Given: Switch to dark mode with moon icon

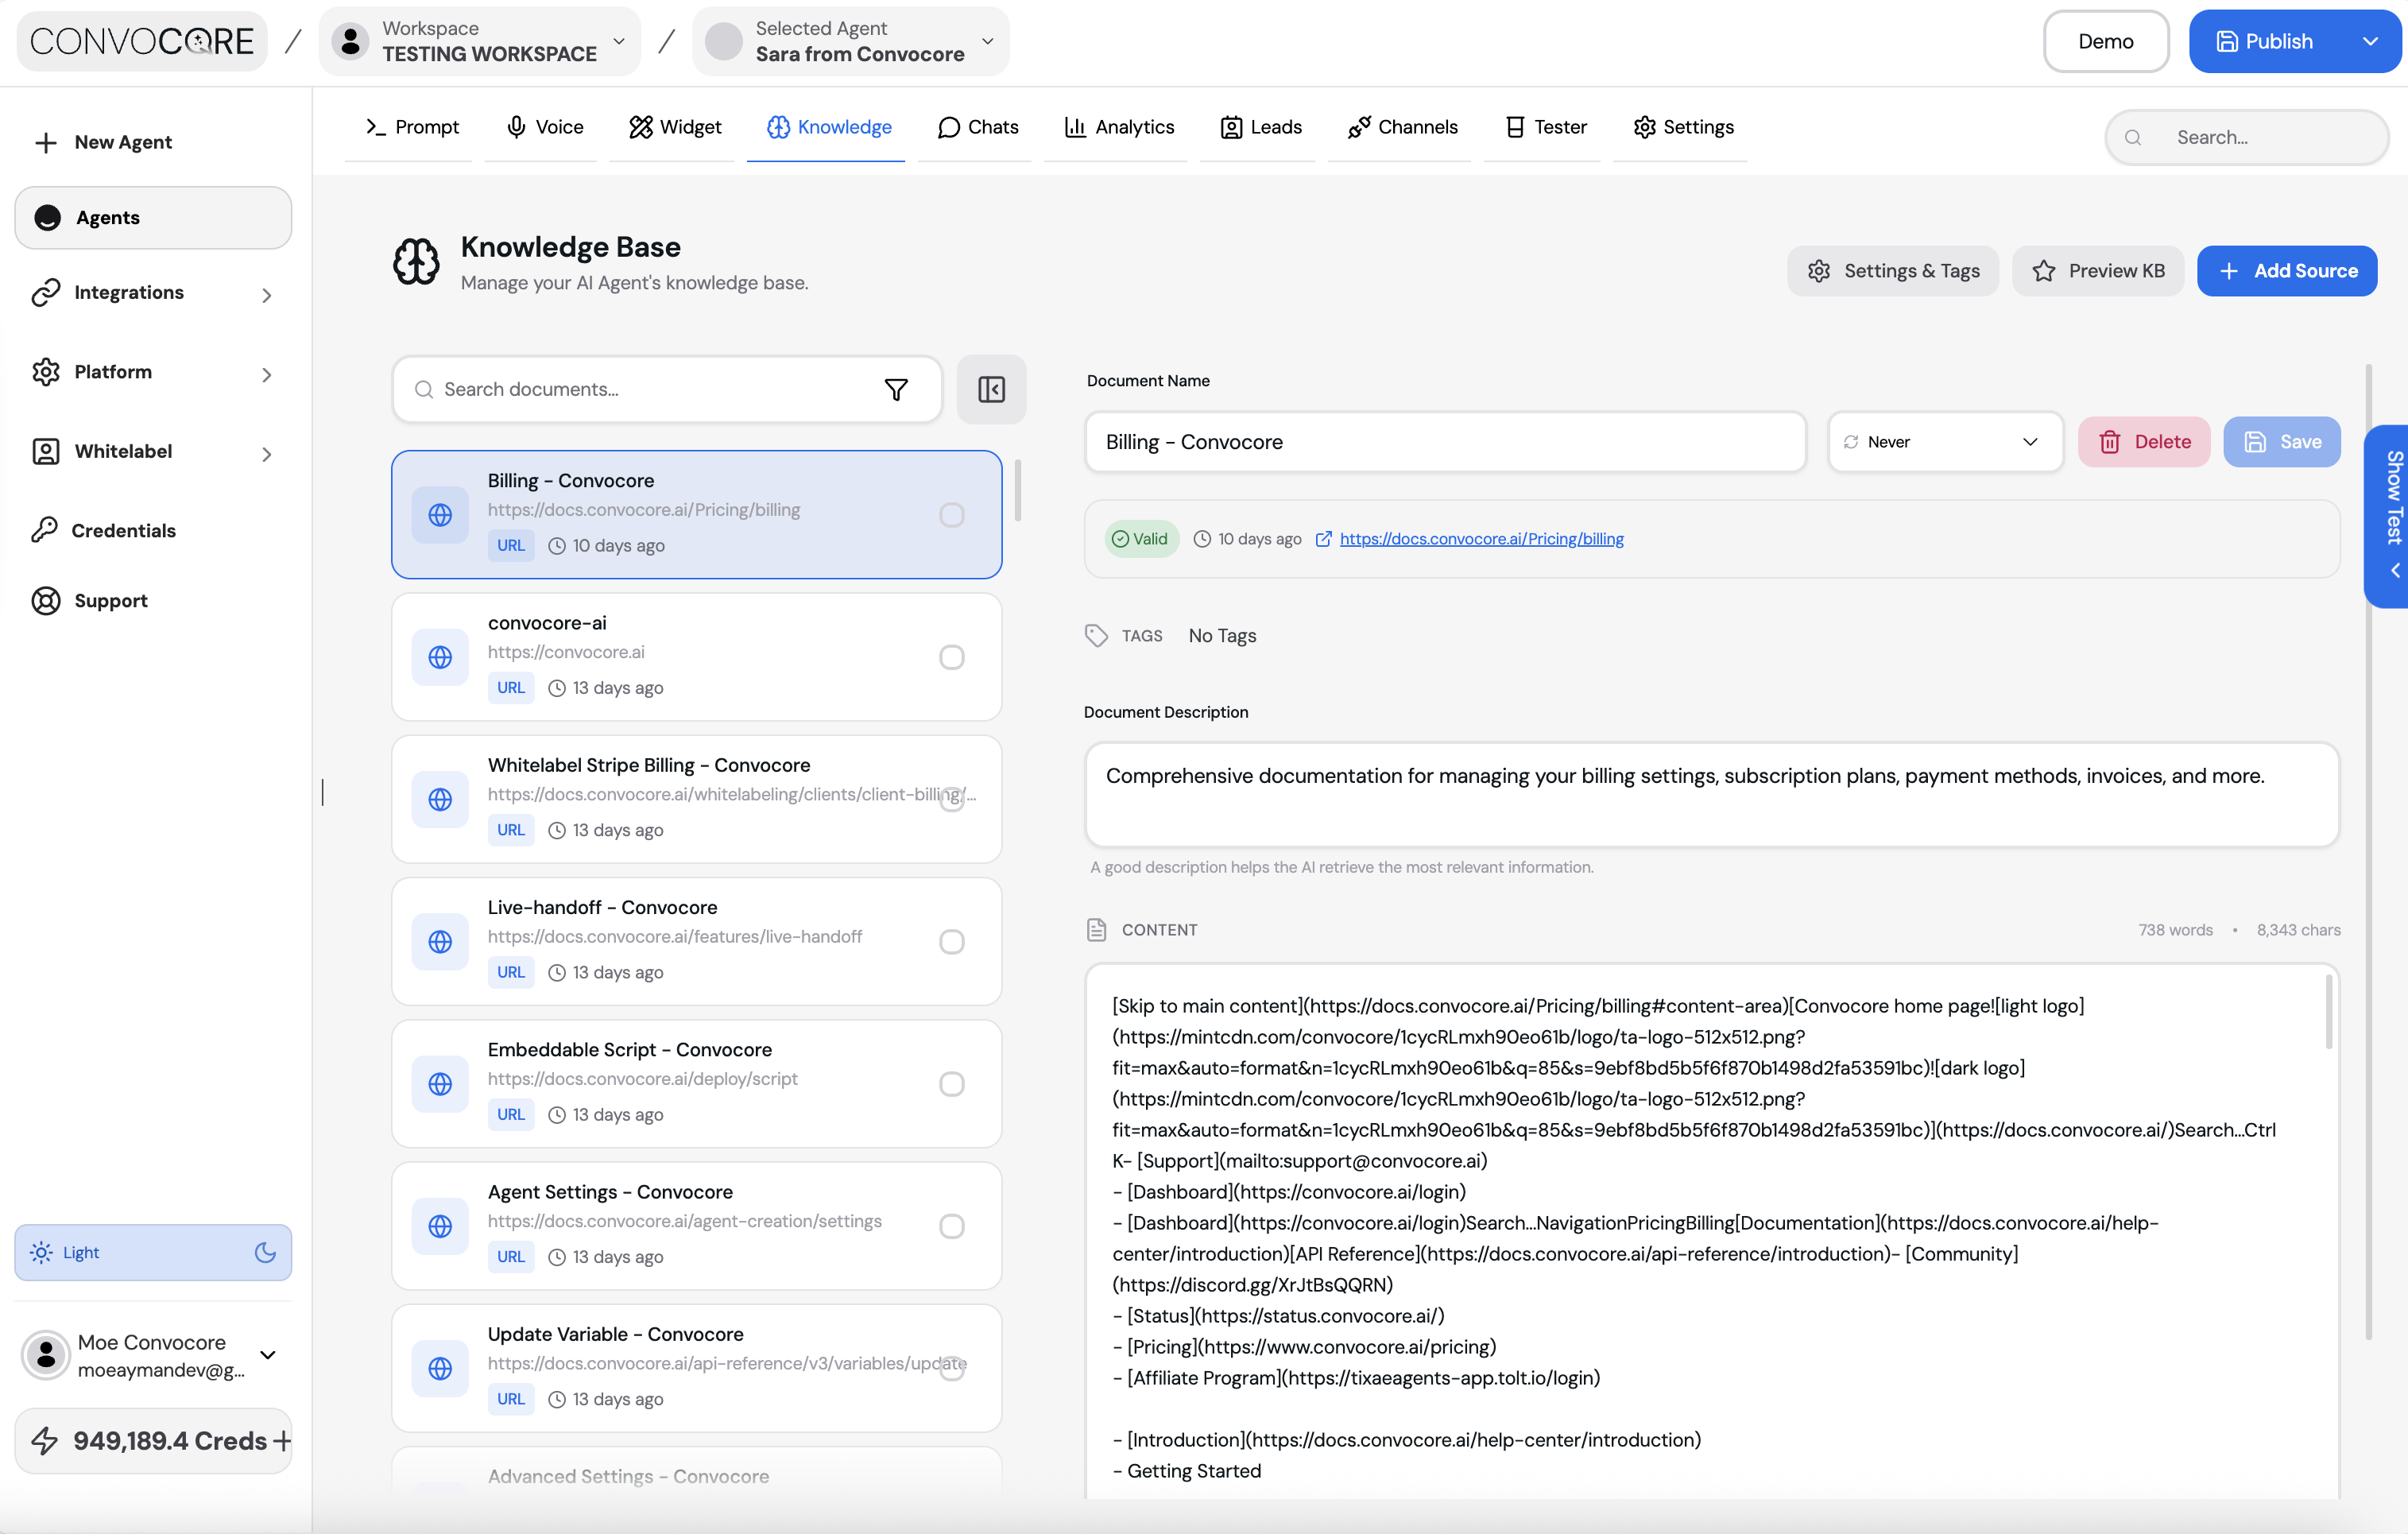Looking at the screenshot, I should click(265, 1252).
